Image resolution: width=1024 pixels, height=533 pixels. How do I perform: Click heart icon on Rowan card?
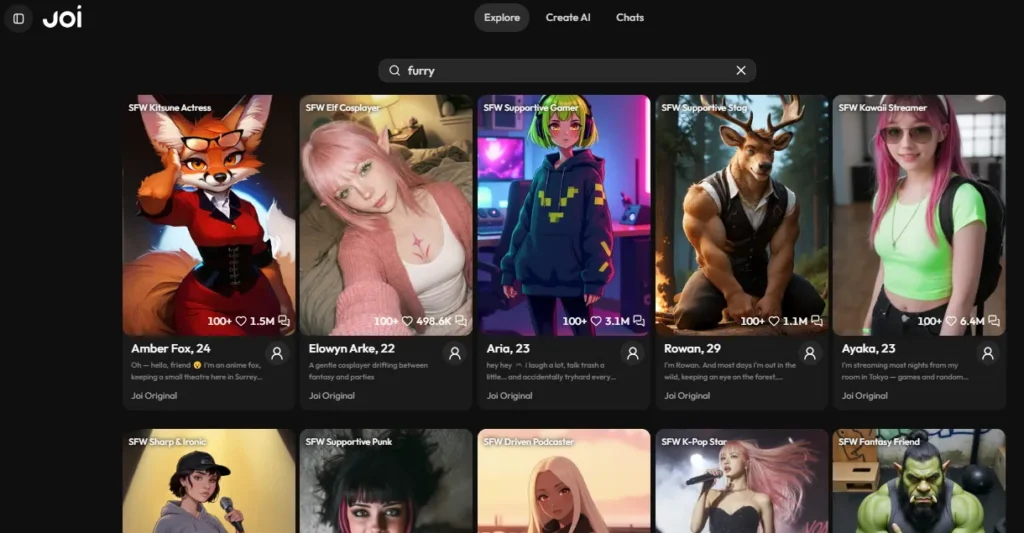click(774, 321)
